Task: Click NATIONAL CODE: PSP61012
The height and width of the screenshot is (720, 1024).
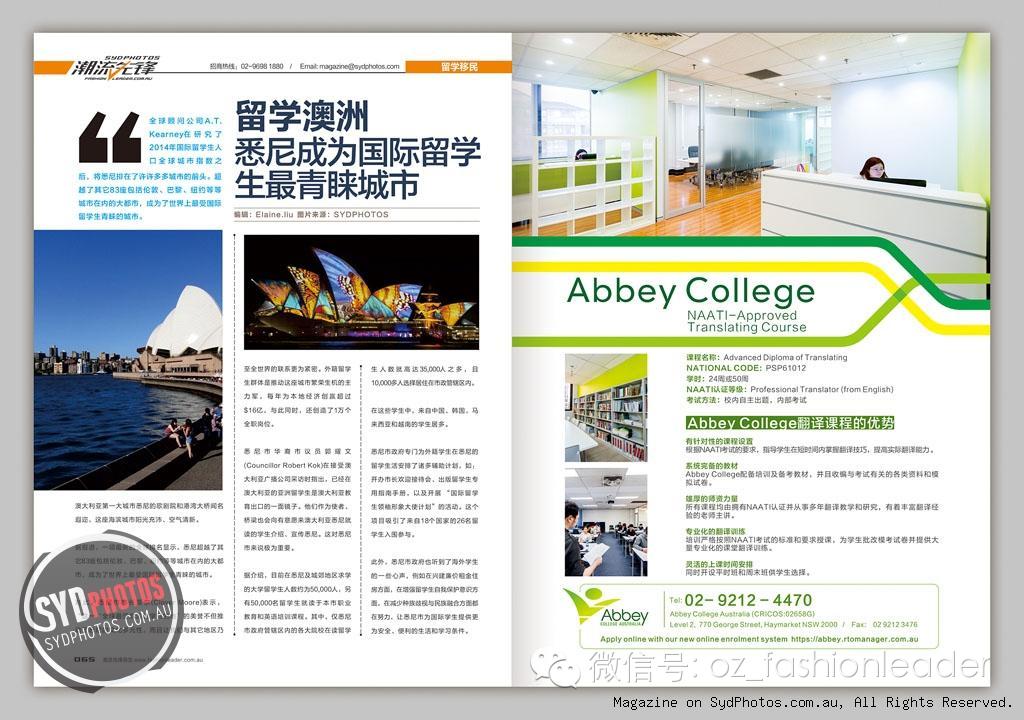Action: coord(746,368)
